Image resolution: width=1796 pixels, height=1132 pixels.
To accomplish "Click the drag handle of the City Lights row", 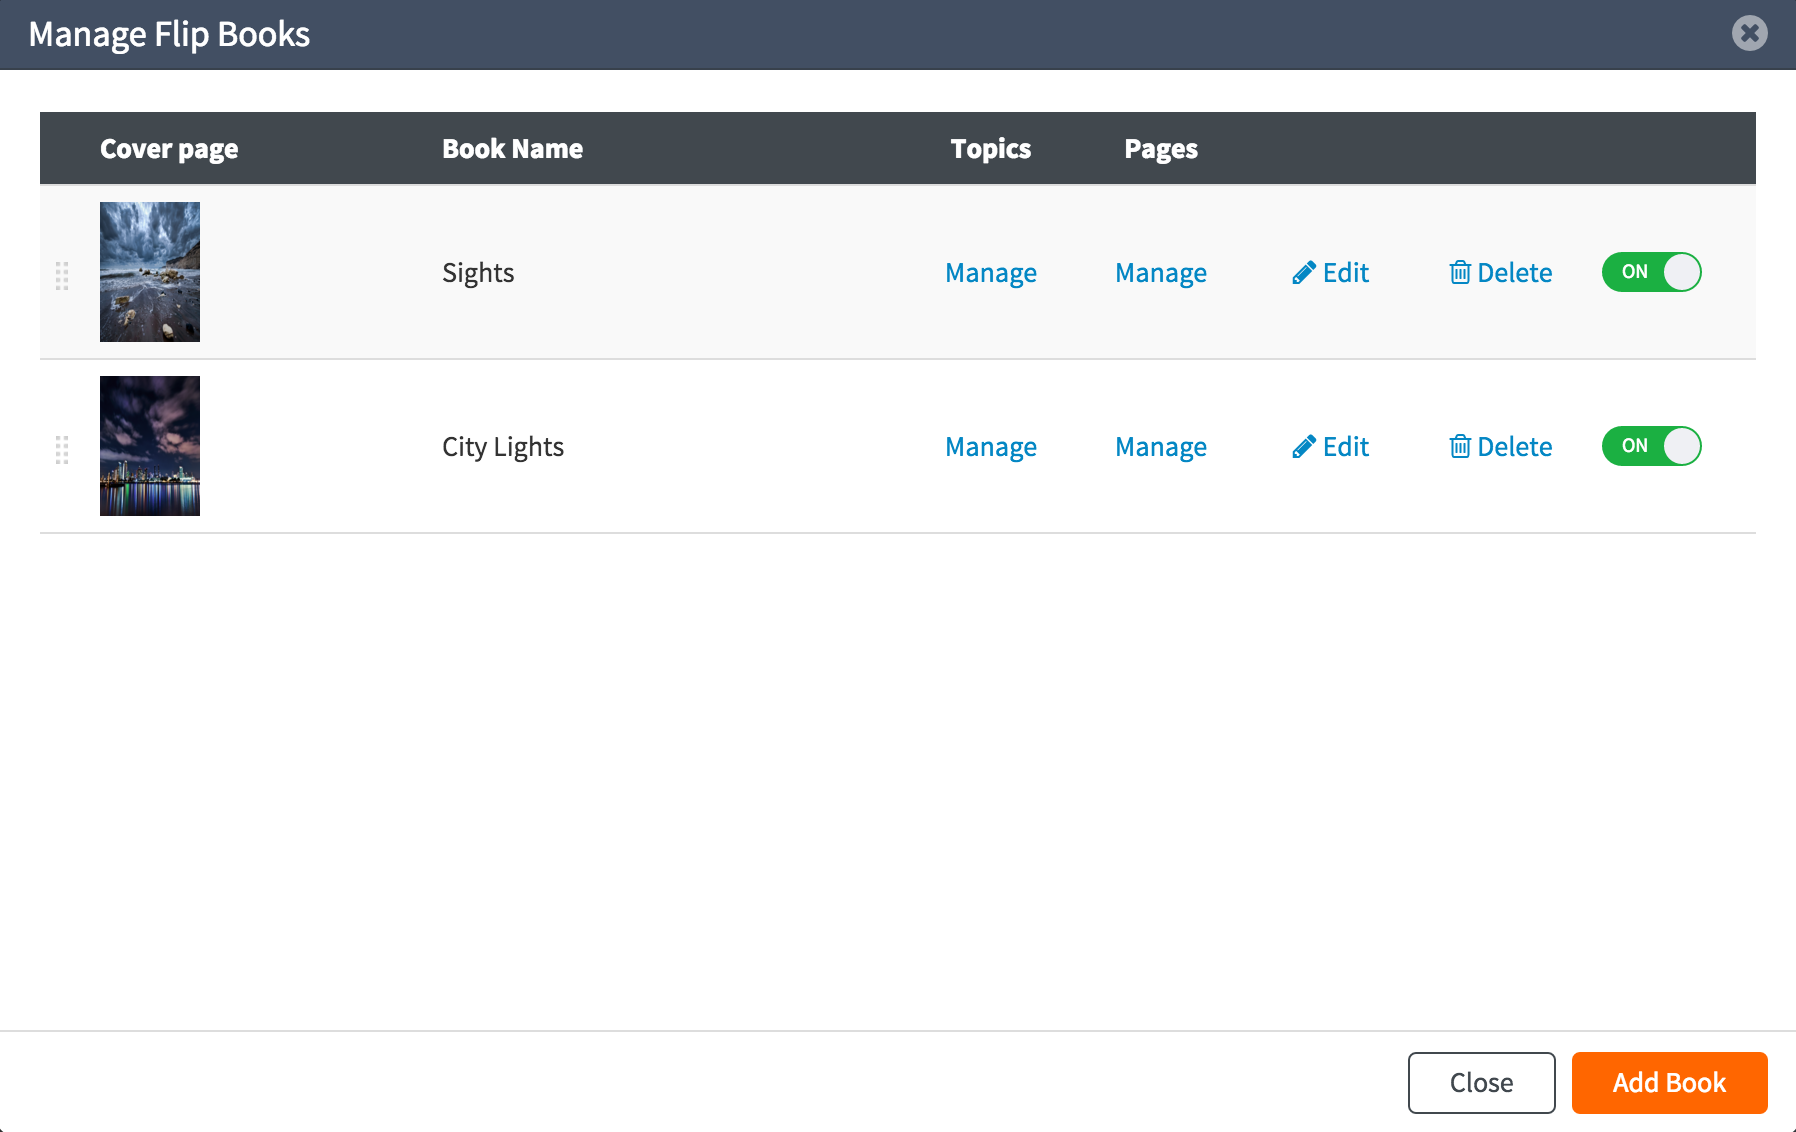I will (62, 449).
